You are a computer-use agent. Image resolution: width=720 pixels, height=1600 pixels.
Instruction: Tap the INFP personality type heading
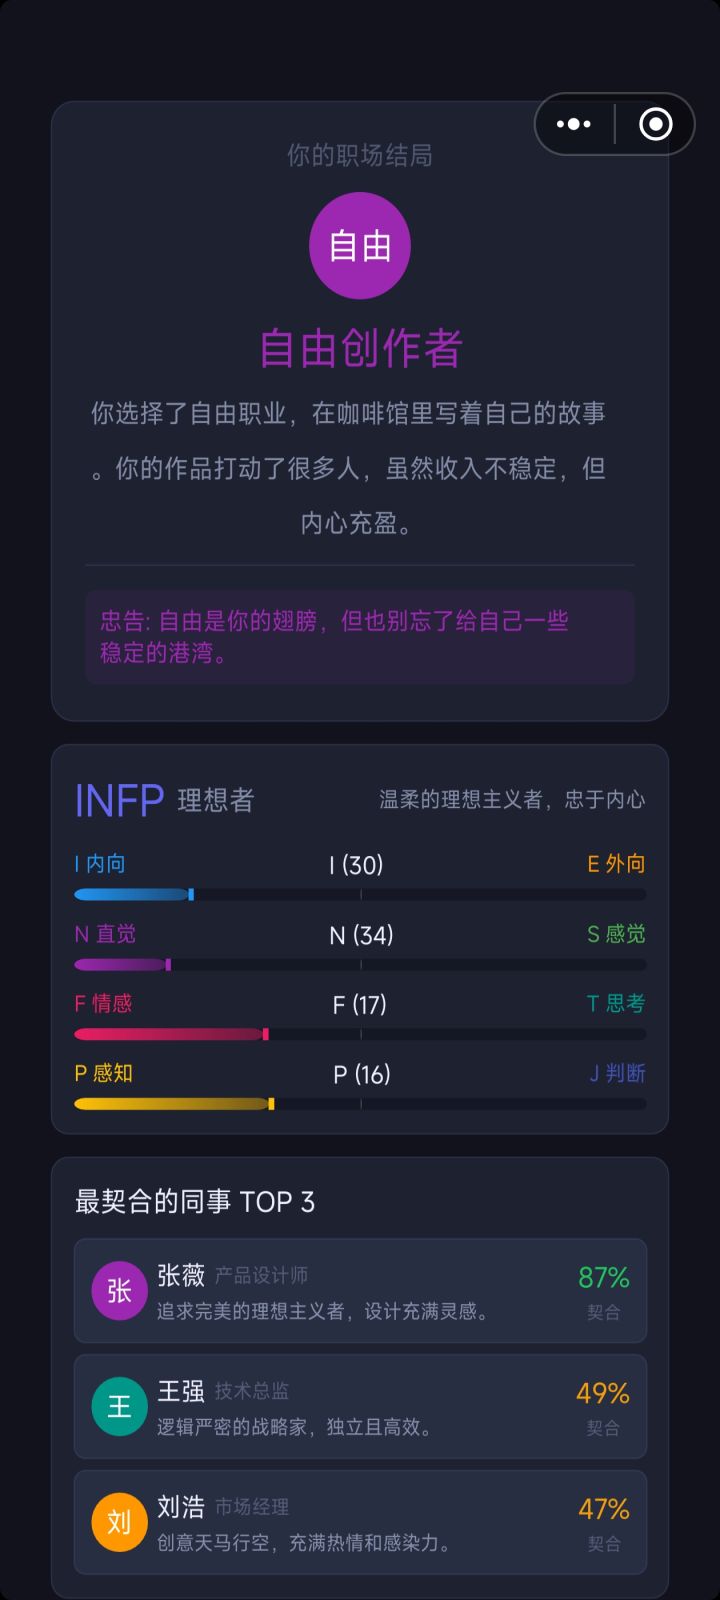tap(119, 800)
